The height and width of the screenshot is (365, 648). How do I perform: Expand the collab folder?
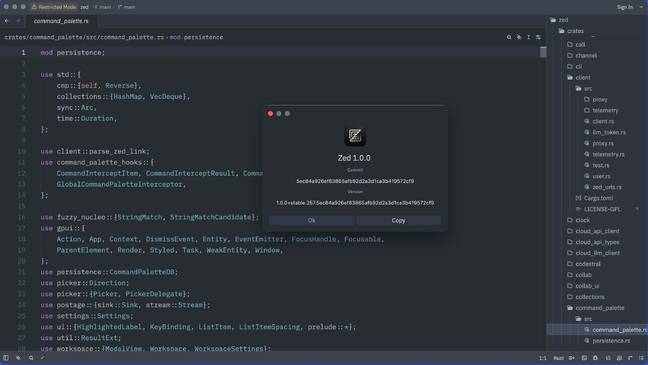580,275
